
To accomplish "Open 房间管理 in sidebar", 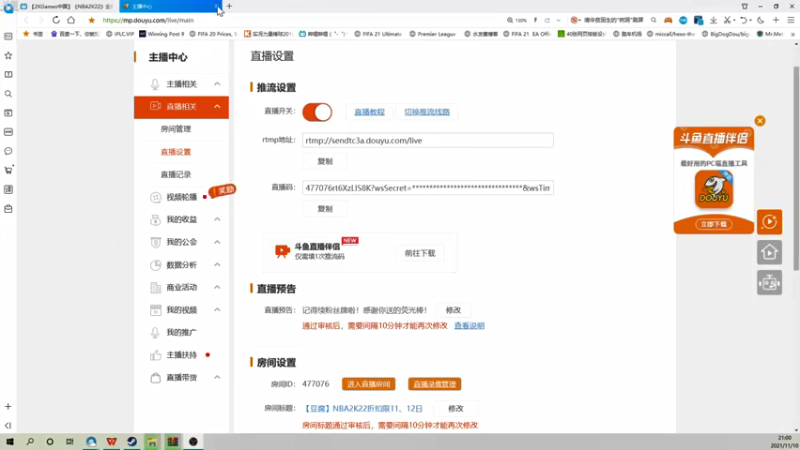I will 176,129.
